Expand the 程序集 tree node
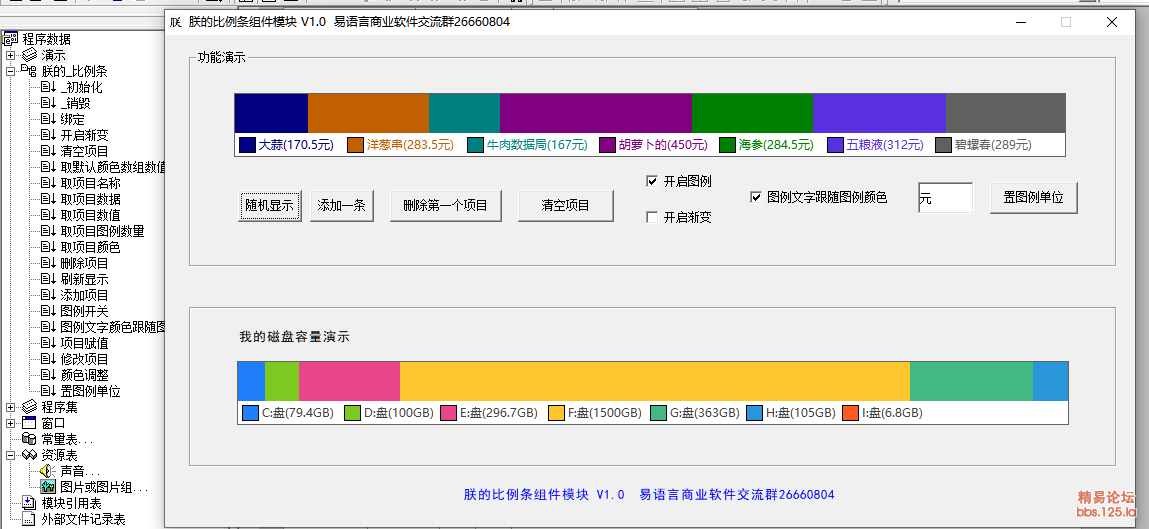This screenshot has width=1149, height=529. pyautogui.click(x=10, y=407)
